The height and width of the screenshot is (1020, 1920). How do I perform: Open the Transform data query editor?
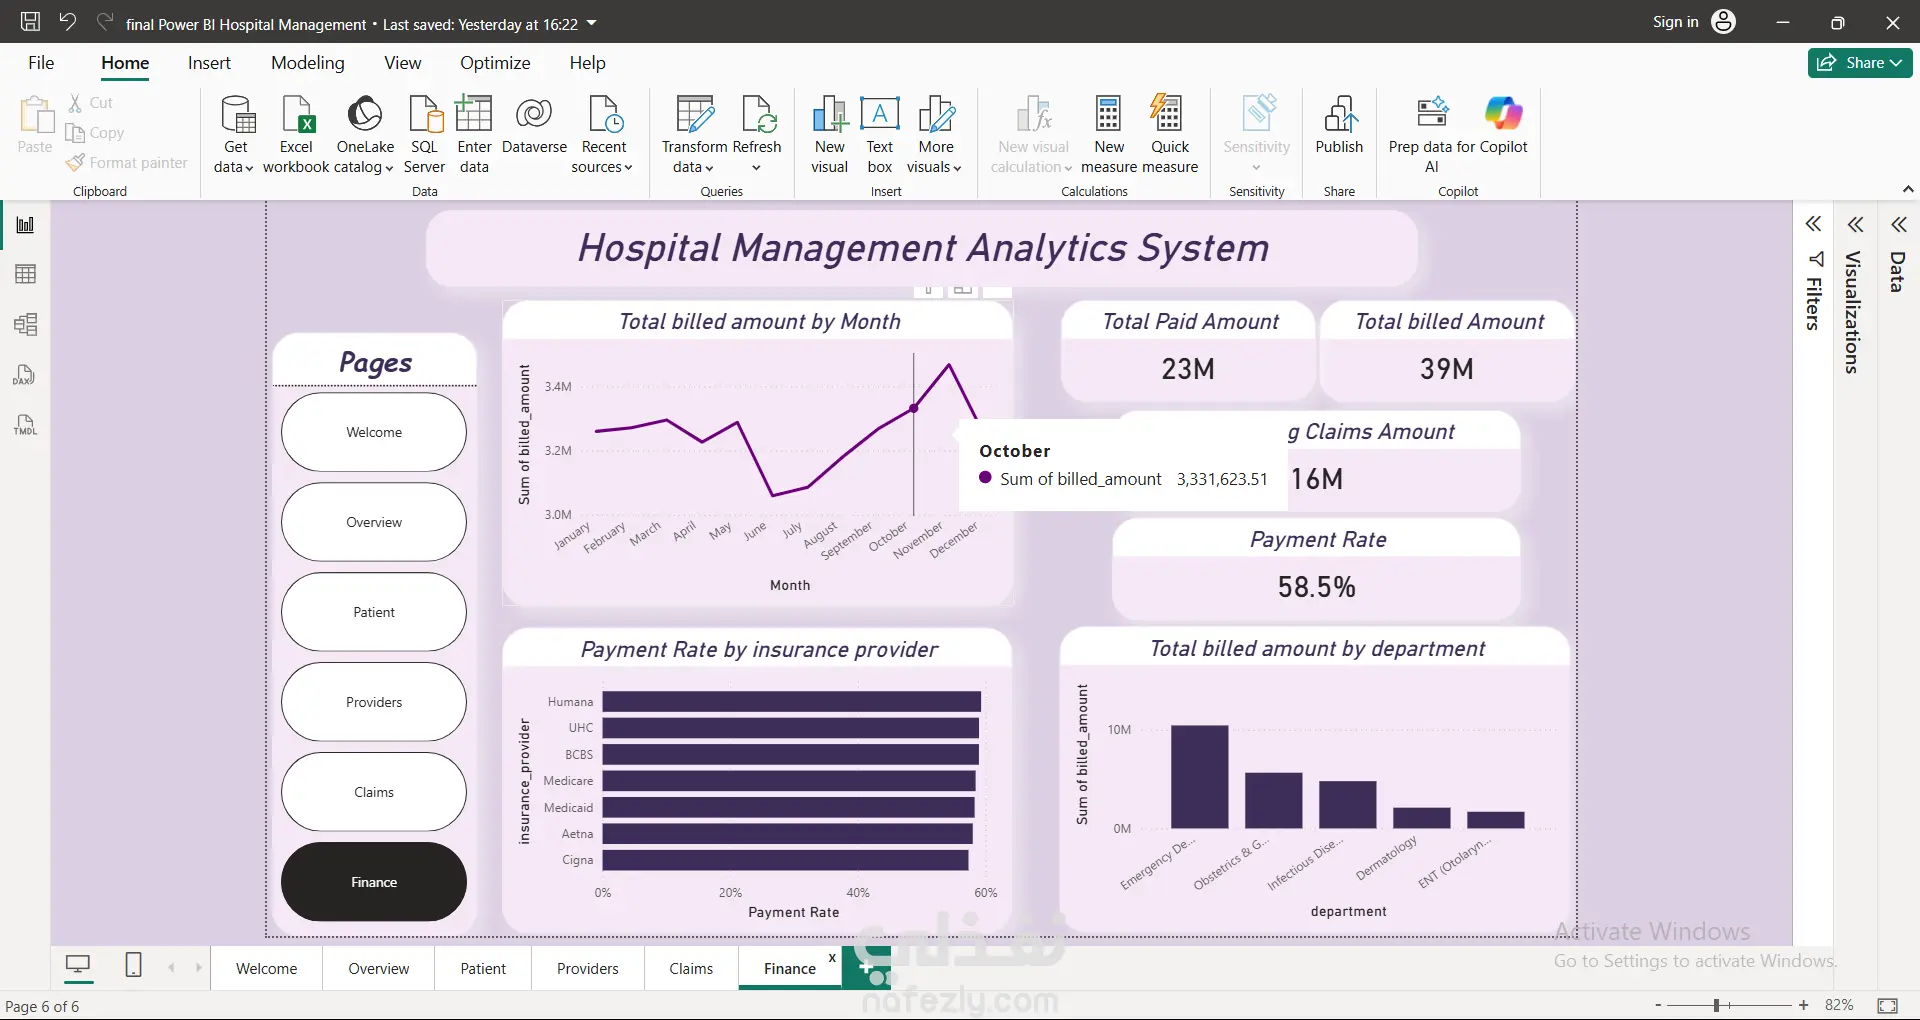(x=694, y=135)
